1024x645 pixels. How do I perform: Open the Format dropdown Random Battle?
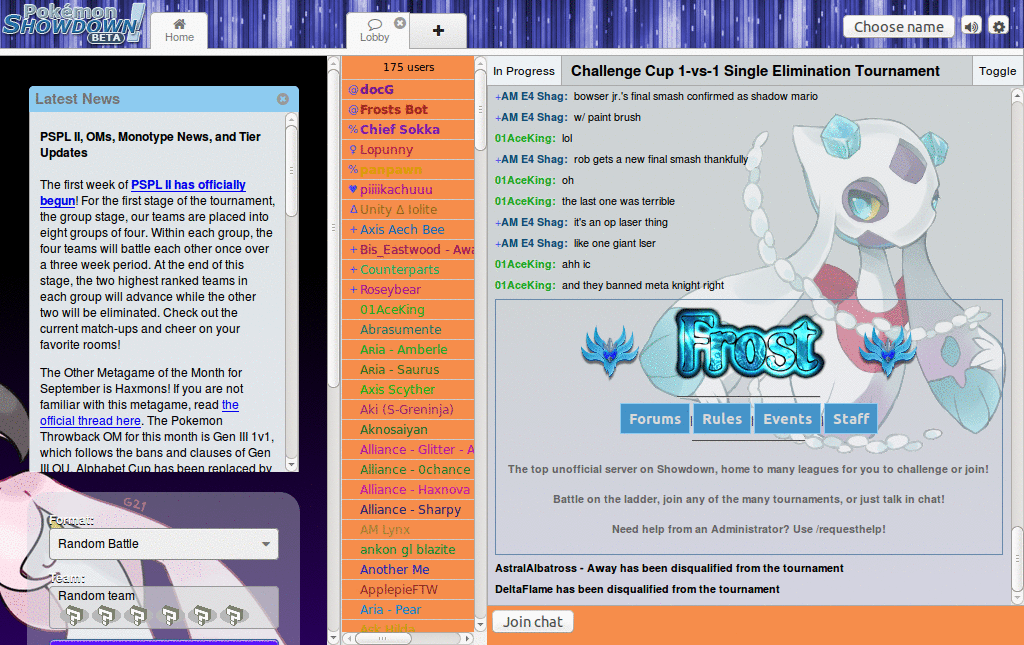click(x=164, y=544)
